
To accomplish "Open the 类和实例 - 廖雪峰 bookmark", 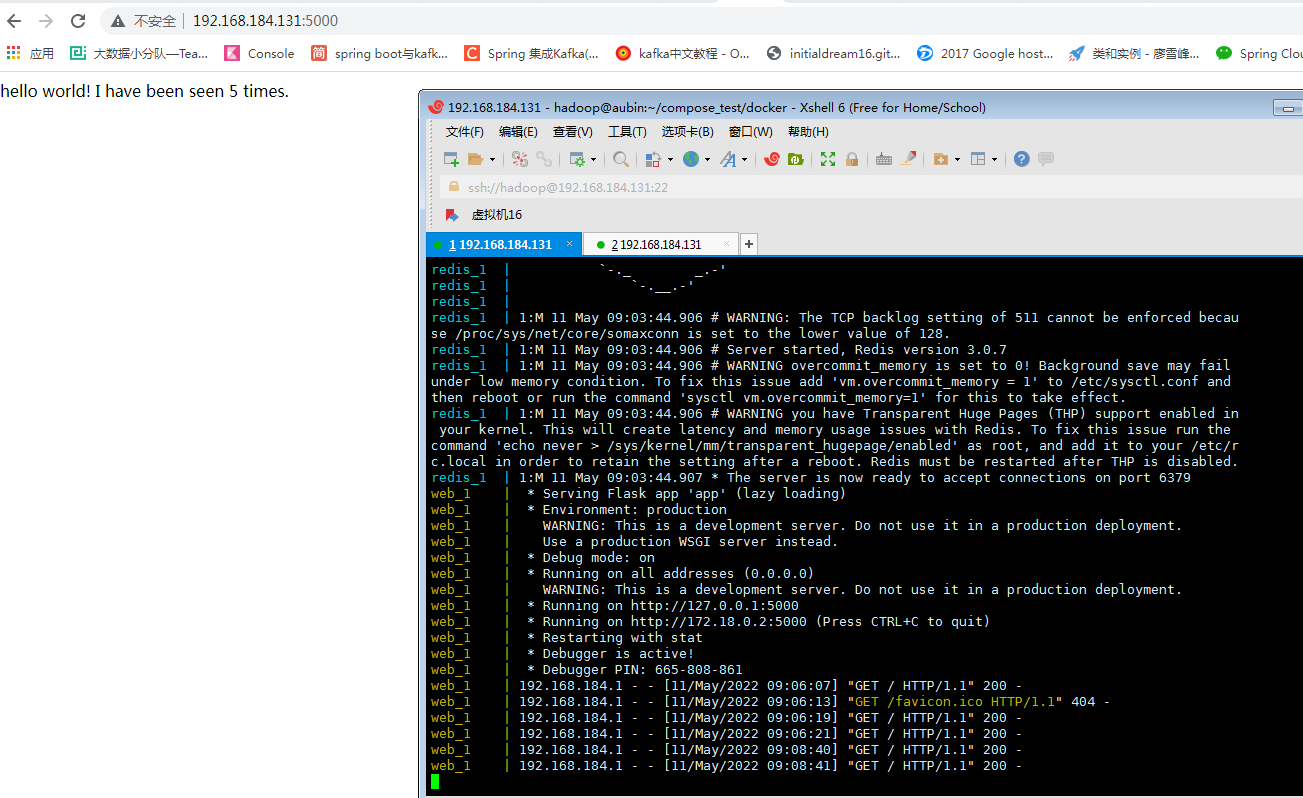I will pyautogui.click(x=1134, y=53).
